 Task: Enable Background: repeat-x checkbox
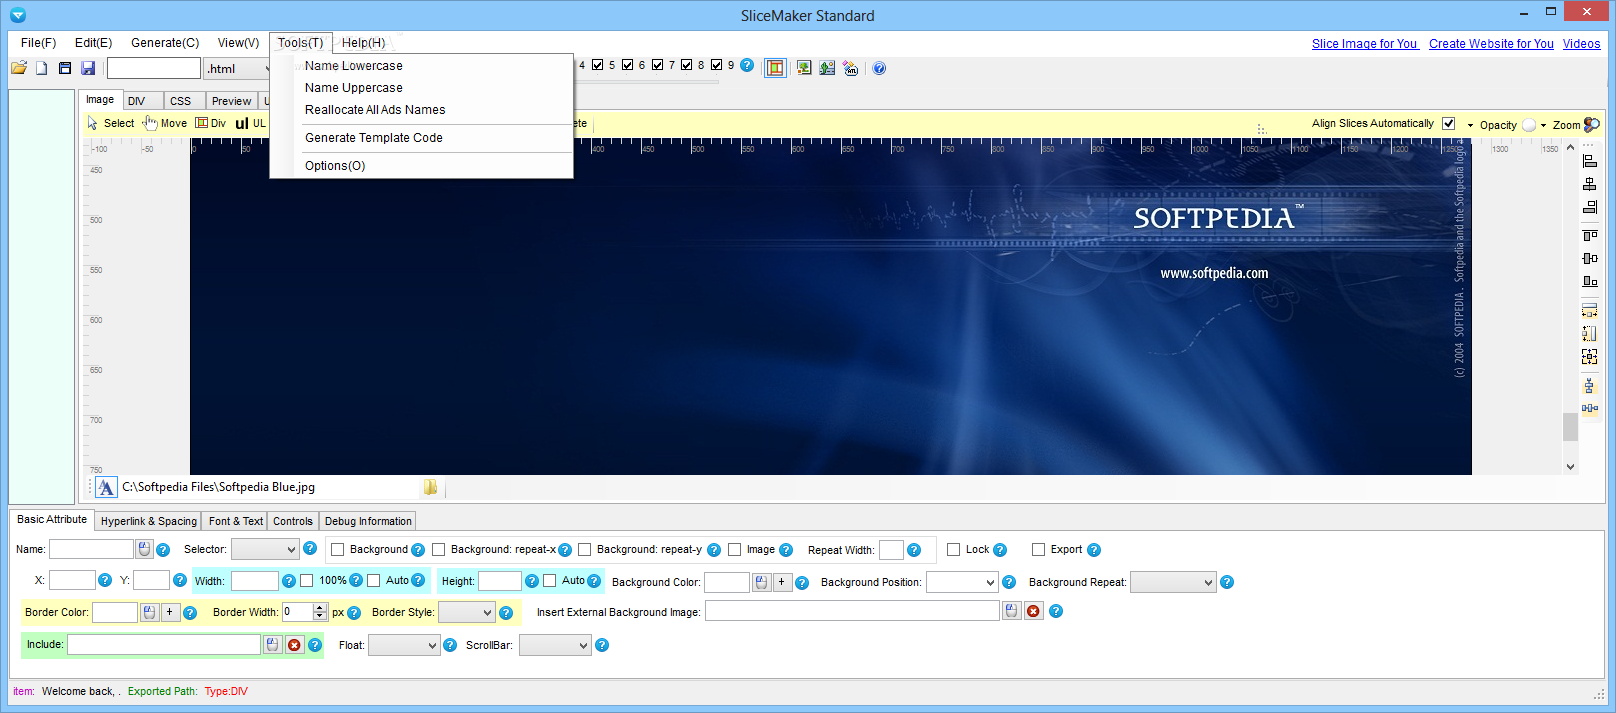coord(439,550)
